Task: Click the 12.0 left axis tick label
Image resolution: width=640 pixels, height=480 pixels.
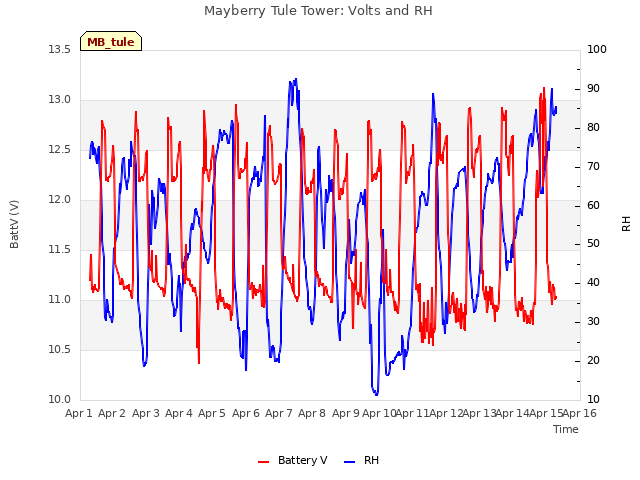Action: click(60, 200)
